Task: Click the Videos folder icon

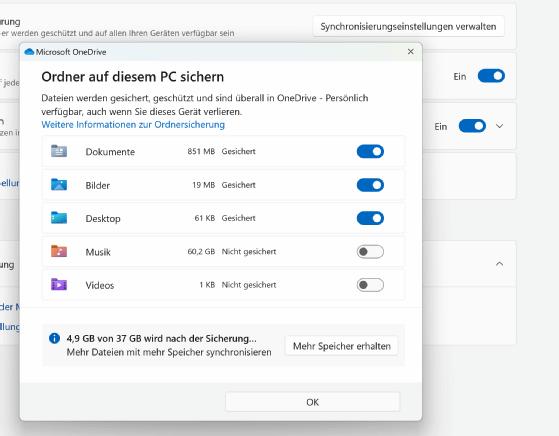Action: click(59, 284)
